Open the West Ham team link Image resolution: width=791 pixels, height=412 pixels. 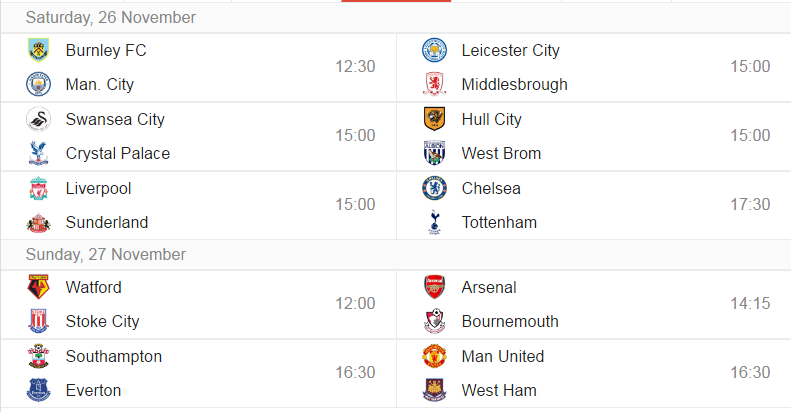pos(499,390)
